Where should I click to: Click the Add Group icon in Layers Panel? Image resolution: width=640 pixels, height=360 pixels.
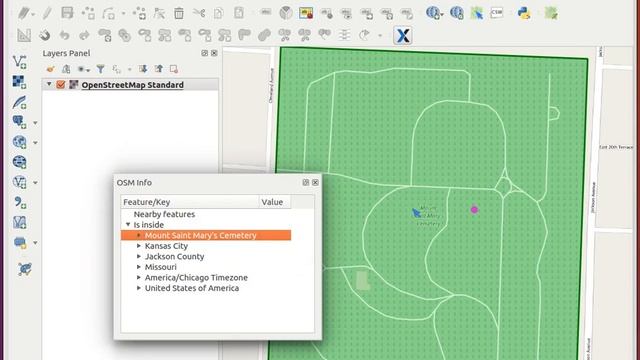tap(66, 69)
